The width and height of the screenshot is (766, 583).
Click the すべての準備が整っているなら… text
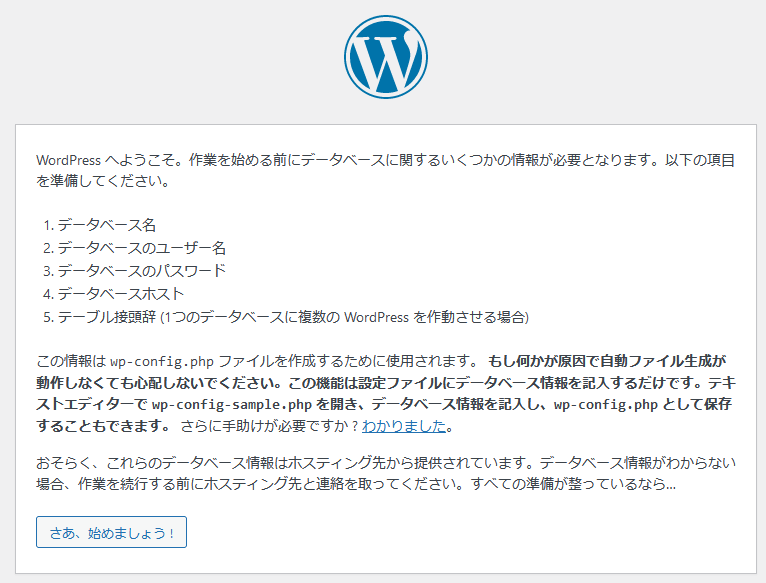click(574, 484)
